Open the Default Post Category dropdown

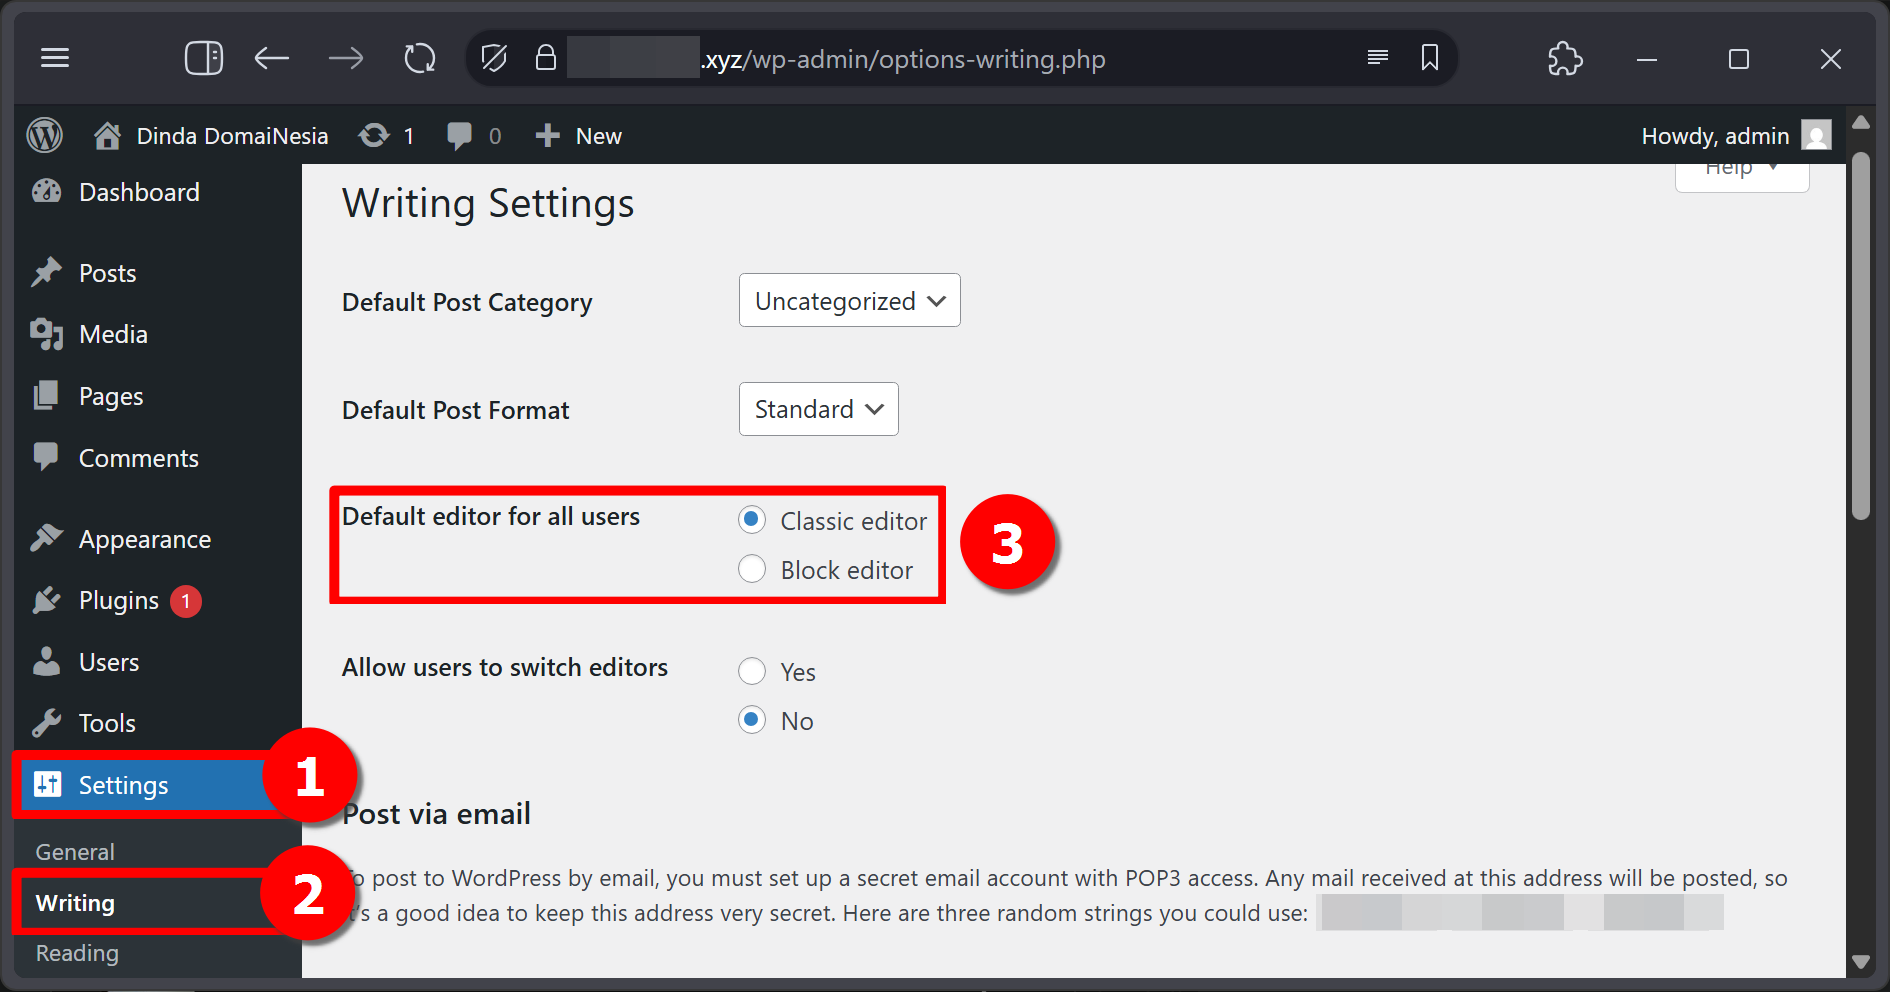[x=850, y=300]
